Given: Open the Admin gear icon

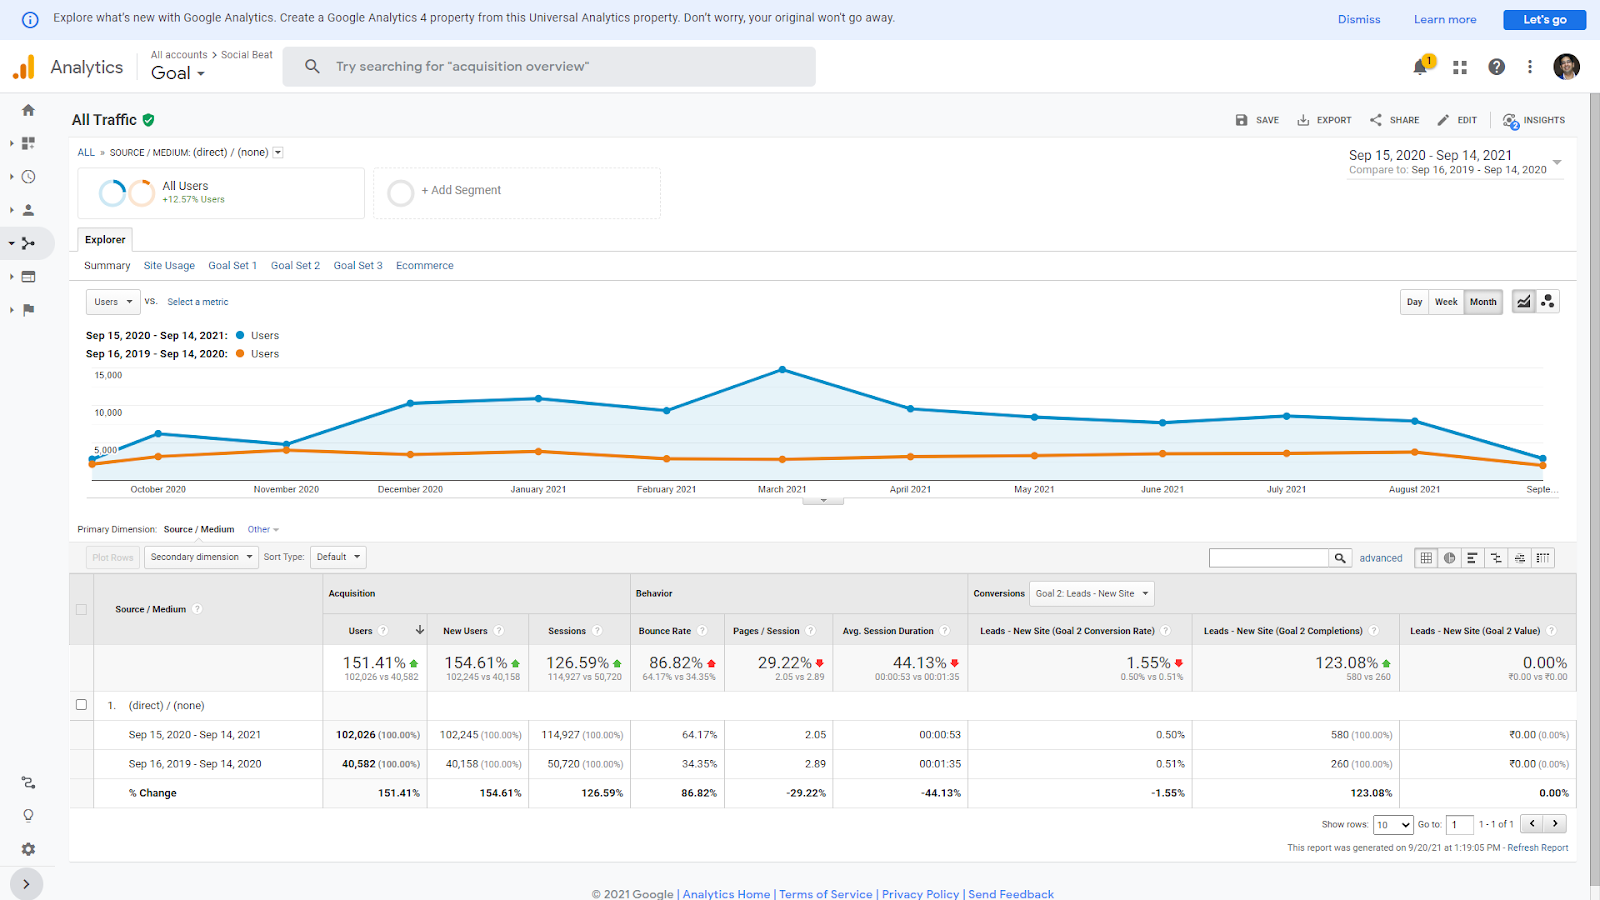Looking at the screenshot, I should point(28,849).
